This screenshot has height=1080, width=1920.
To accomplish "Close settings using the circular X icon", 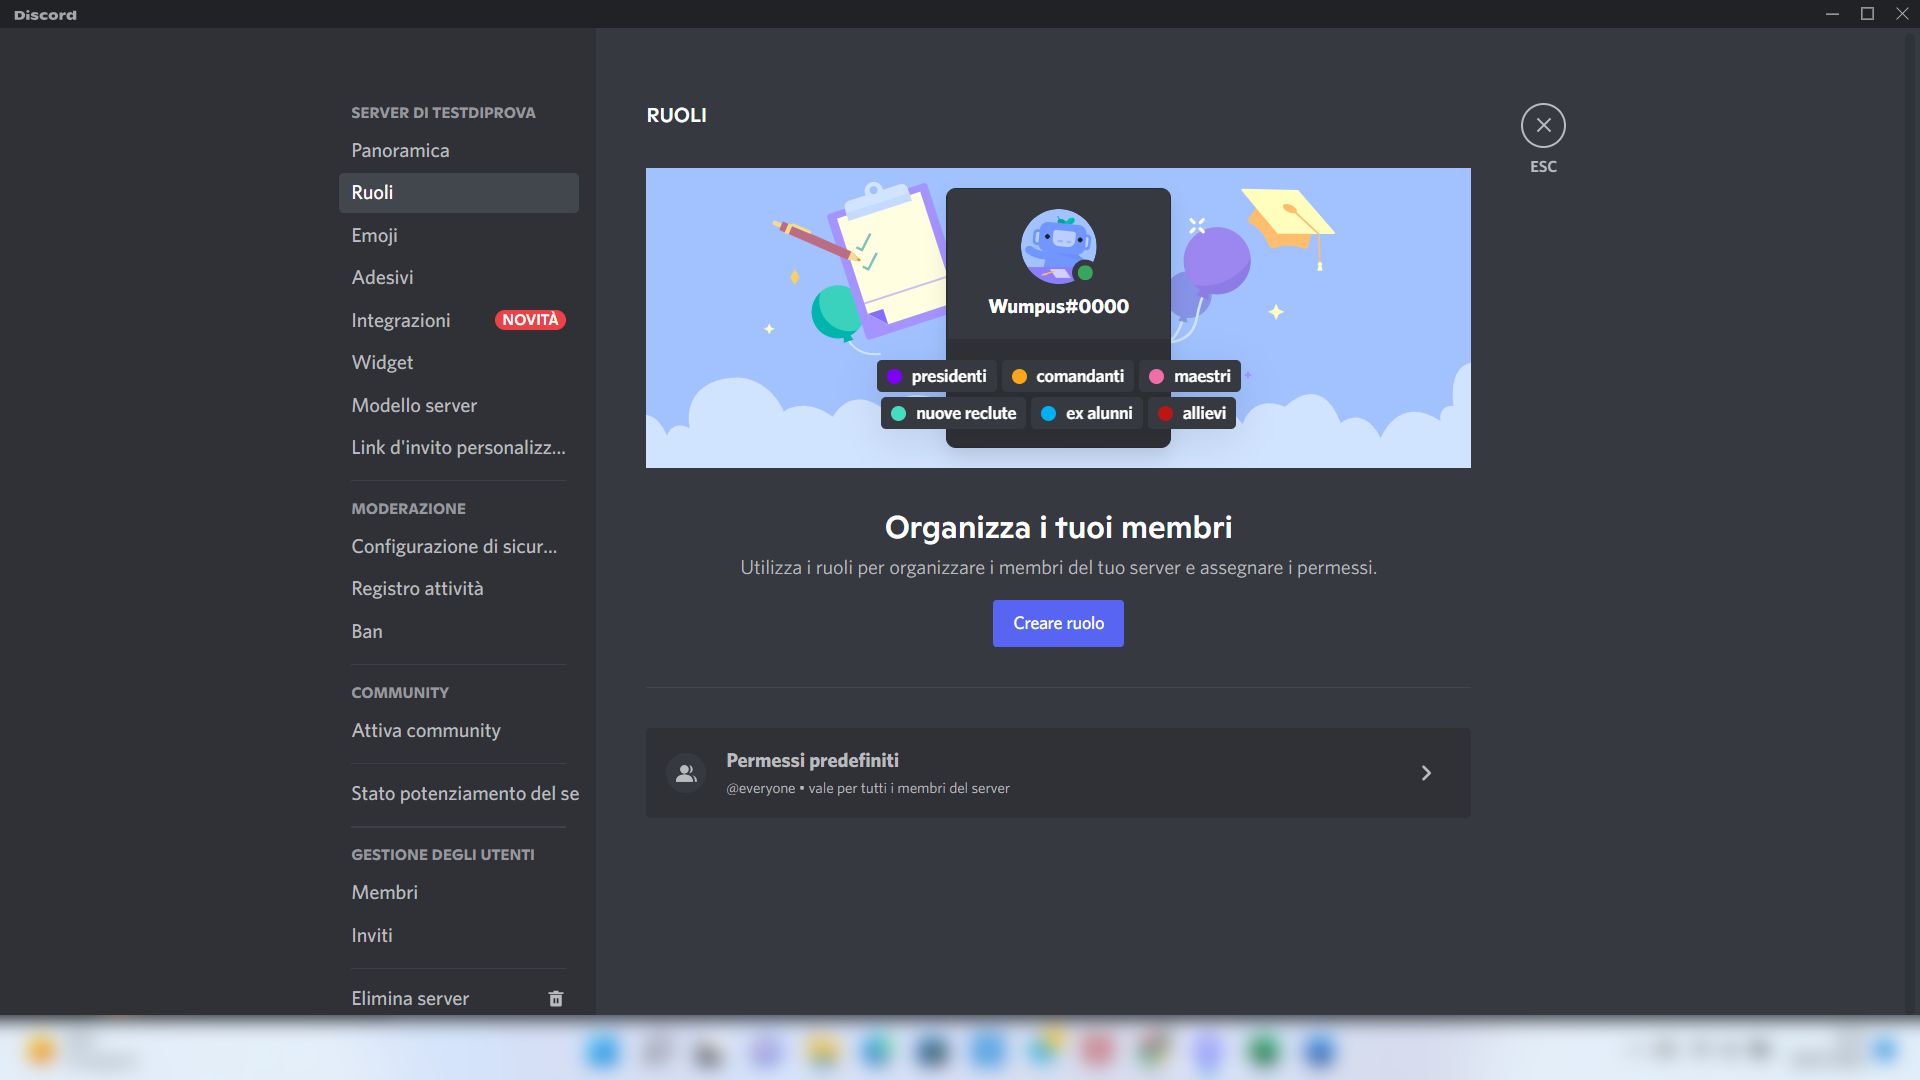I will 1543,125.
